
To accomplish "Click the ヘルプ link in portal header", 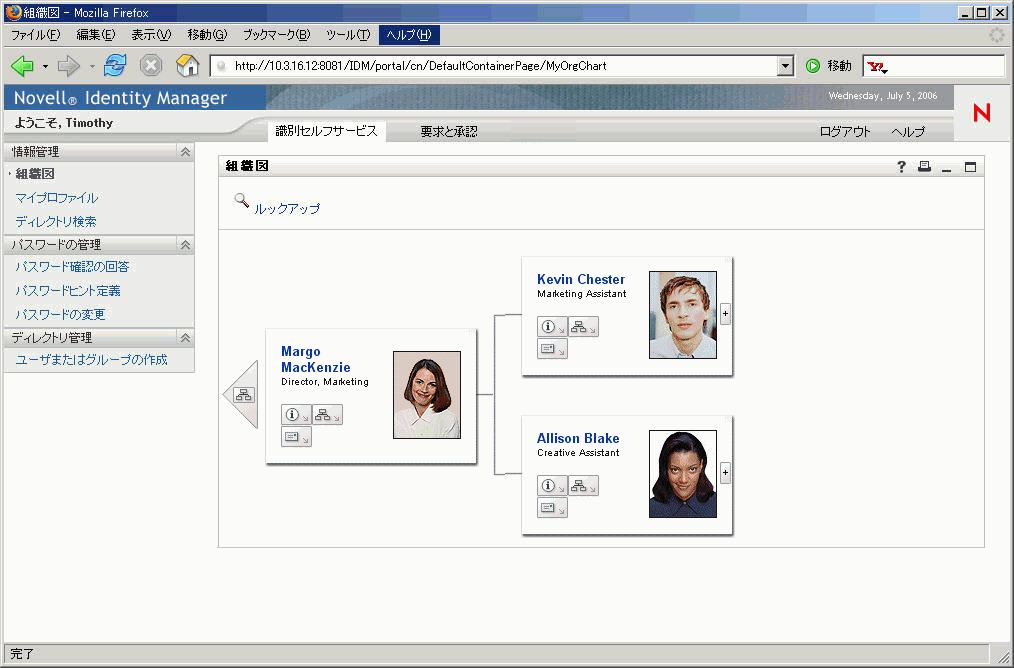I will coord(908,131).
